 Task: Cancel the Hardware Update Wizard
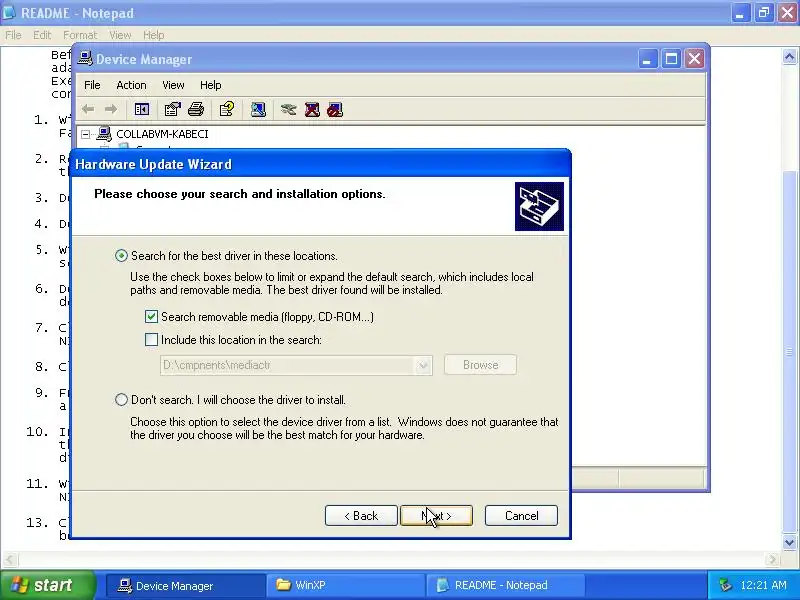[x=521, y=515]
